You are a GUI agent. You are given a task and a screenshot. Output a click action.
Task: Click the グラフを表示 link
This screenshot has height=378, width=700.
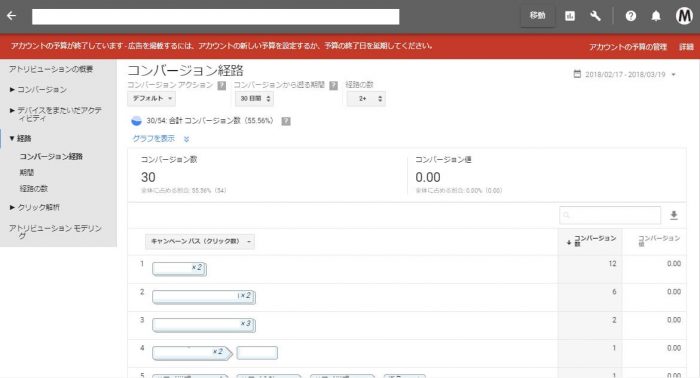coord(154,139)
